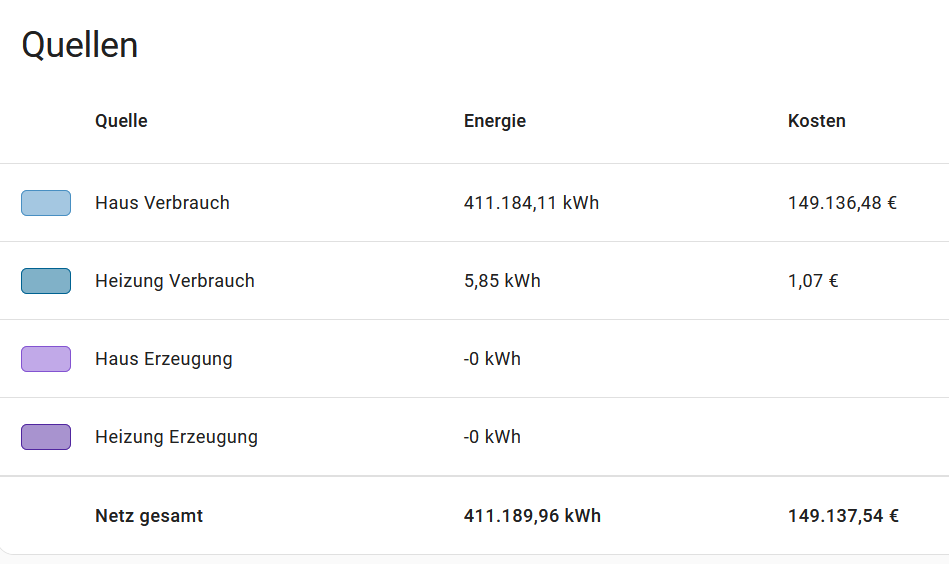Viewport: 949px width, 564px height.
Task: Open the Heizung Verbrauch source row
Action: pyautogui.click(x=175, y=281)
